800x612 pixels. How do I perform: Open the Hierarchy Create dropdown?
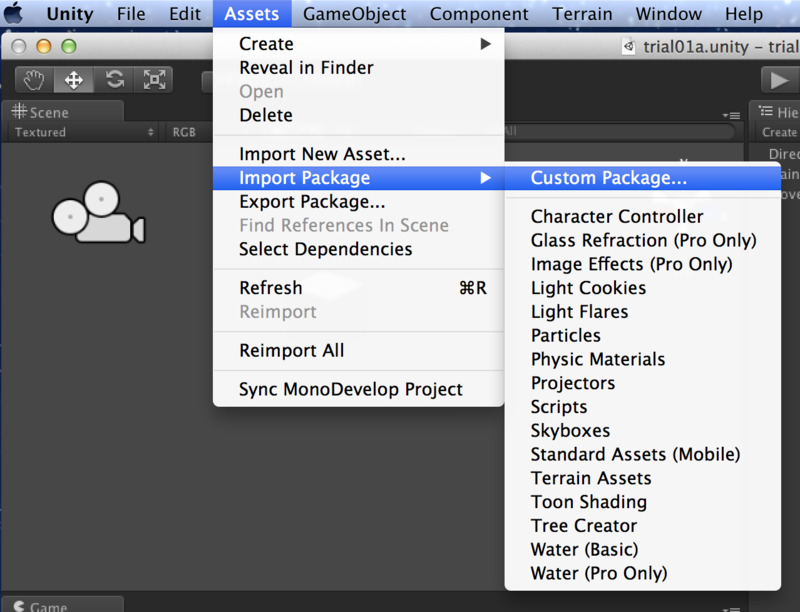[x=779, y=132]
